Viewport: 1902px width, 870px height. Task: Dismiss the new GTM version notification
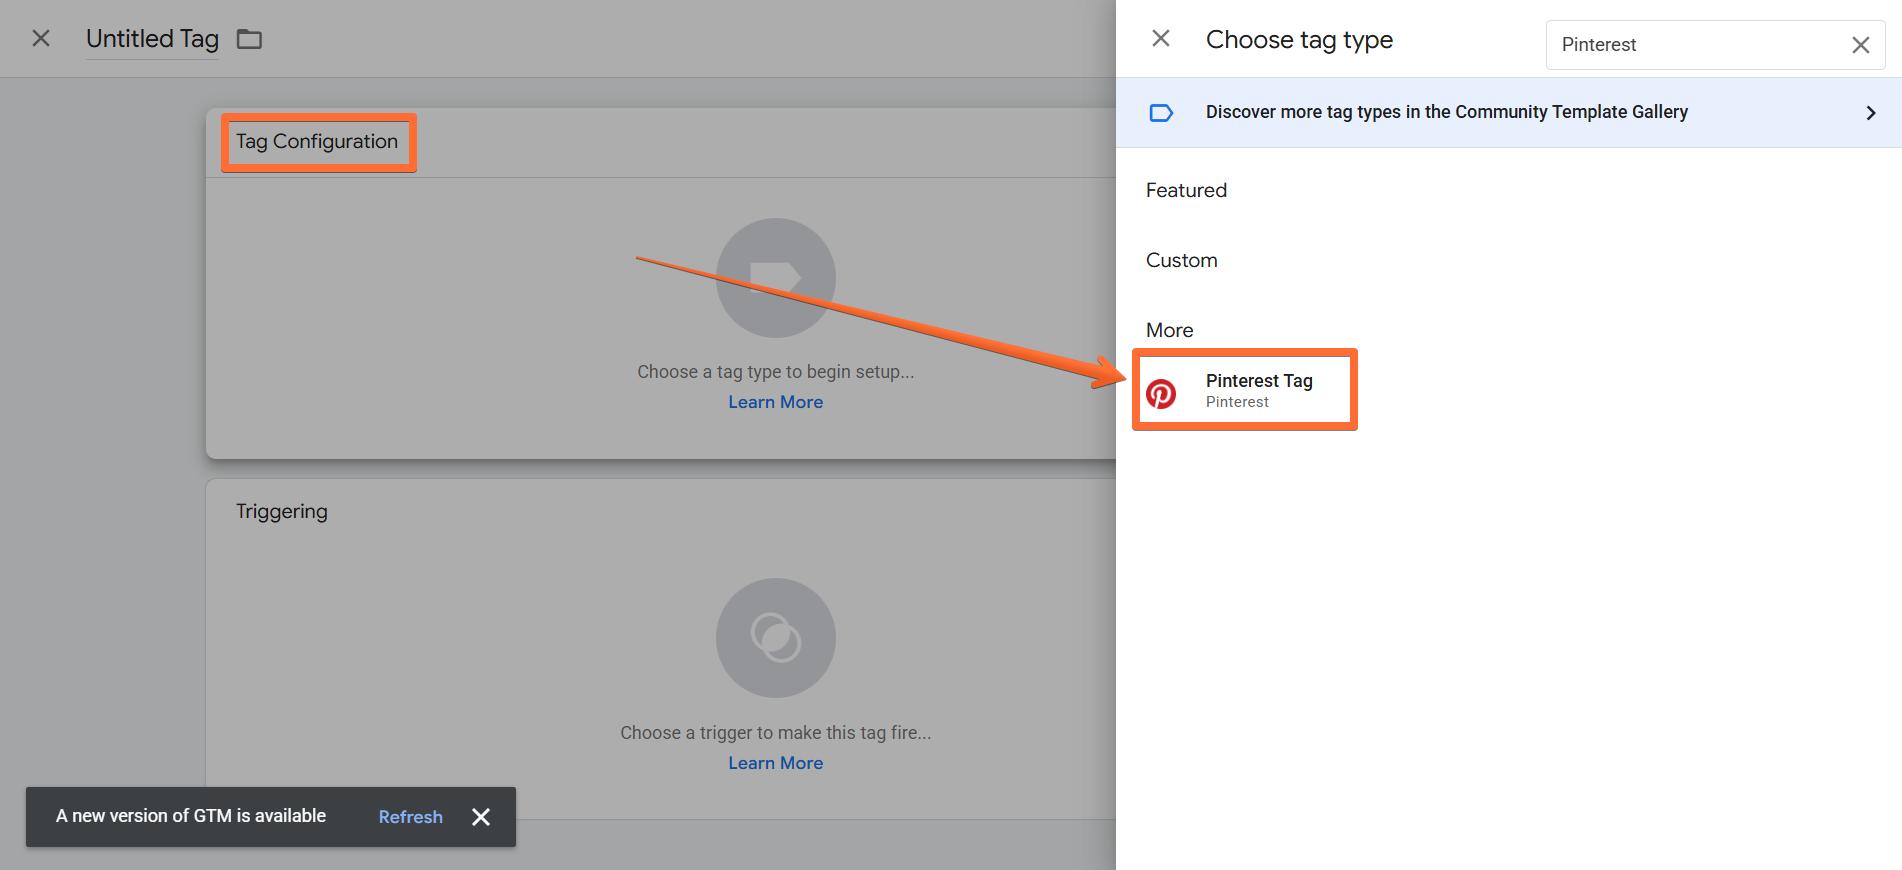tap(481, 817)
